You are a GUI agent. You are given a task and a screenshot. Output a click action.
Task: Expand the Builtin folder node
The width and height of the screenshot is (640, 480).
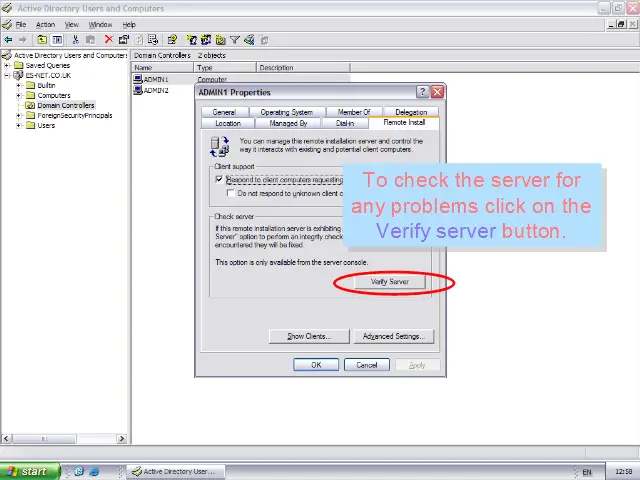pos(19,86)
